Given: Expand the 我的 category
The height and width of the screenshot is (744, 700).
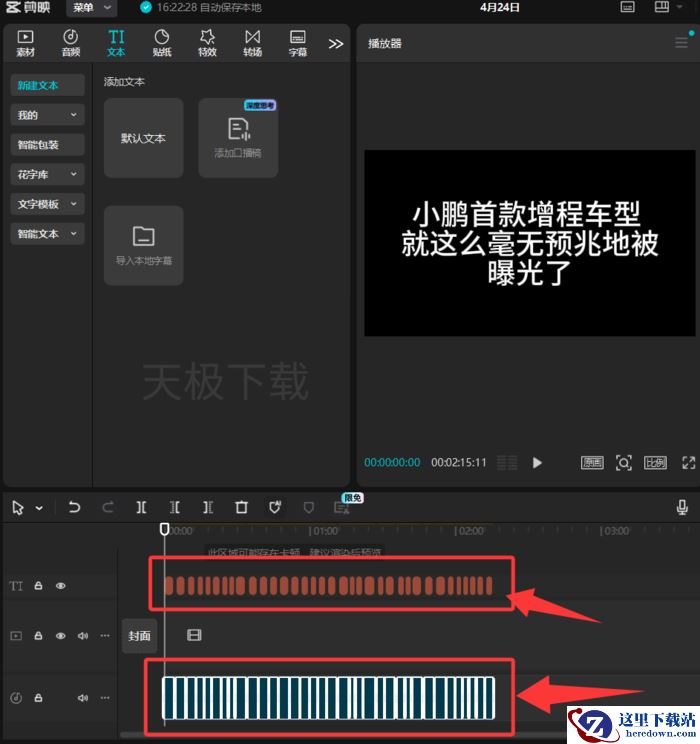Looking at the screenshot, I should [47, 115].
